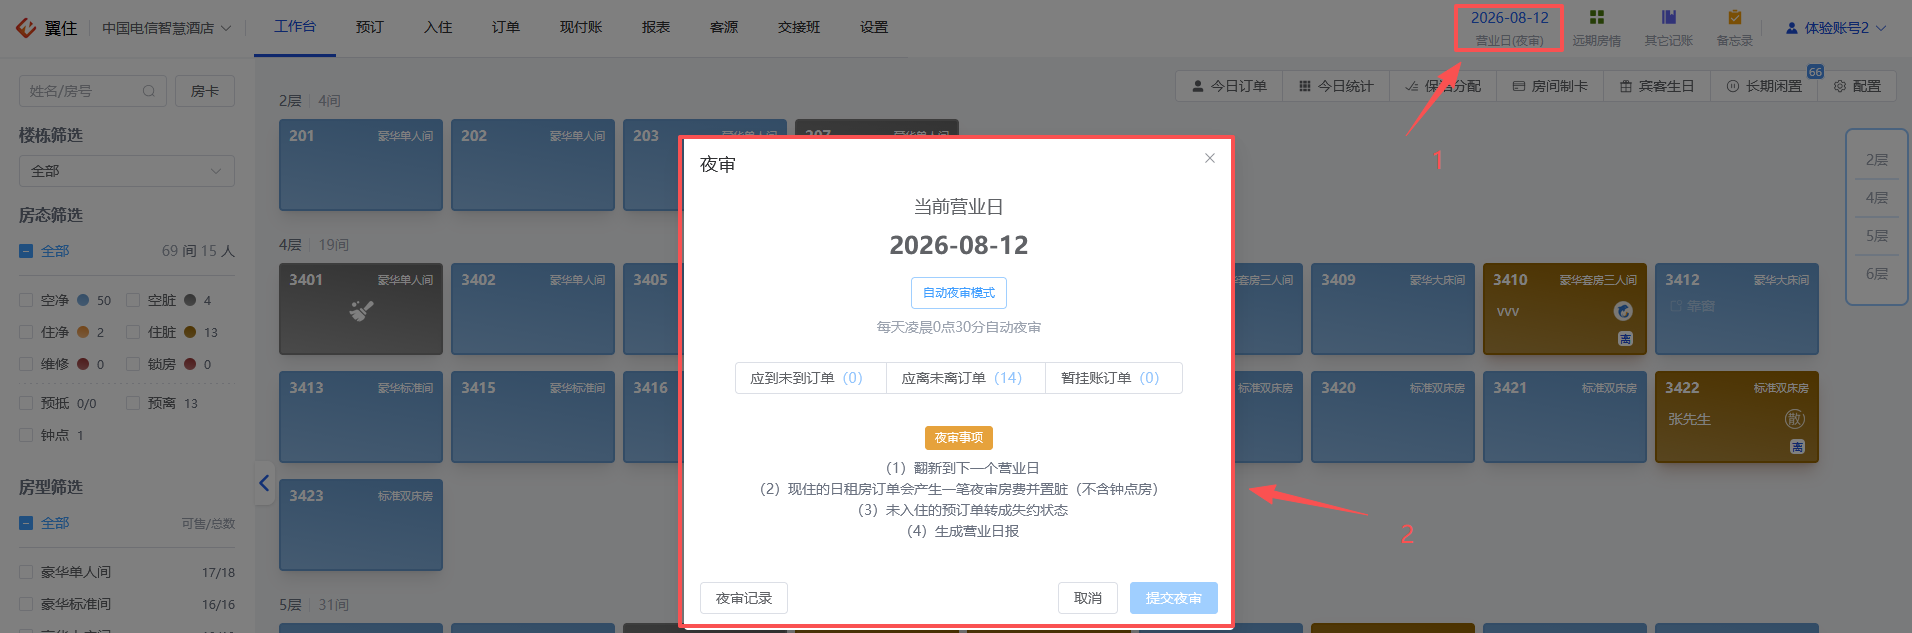Click the 姓名/房号 search field

pyautogui.click(x=93, y=91)
